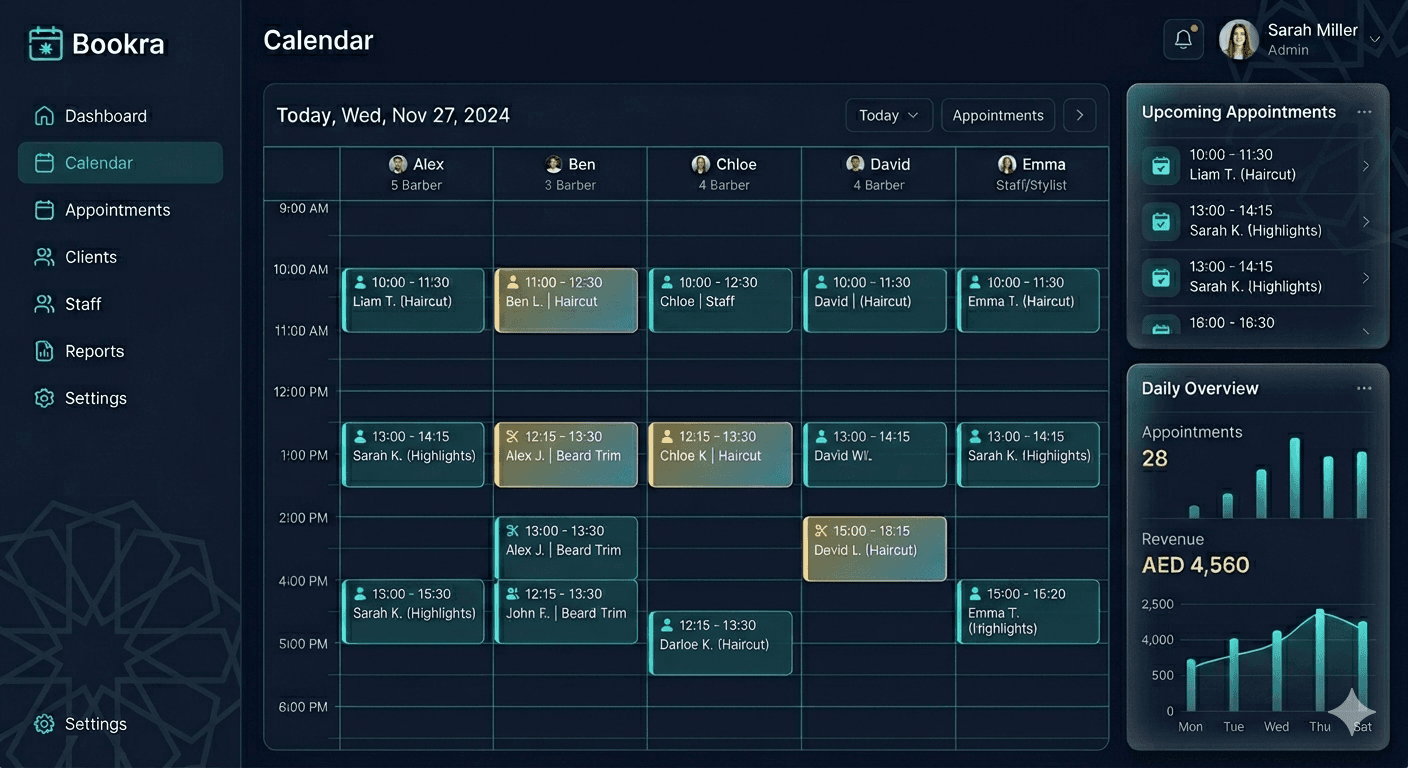1408x768 pixels.
Task: Open Emma T. (Haircut) 10:00 - 11:30 card
Action: tap(1028, 300)
